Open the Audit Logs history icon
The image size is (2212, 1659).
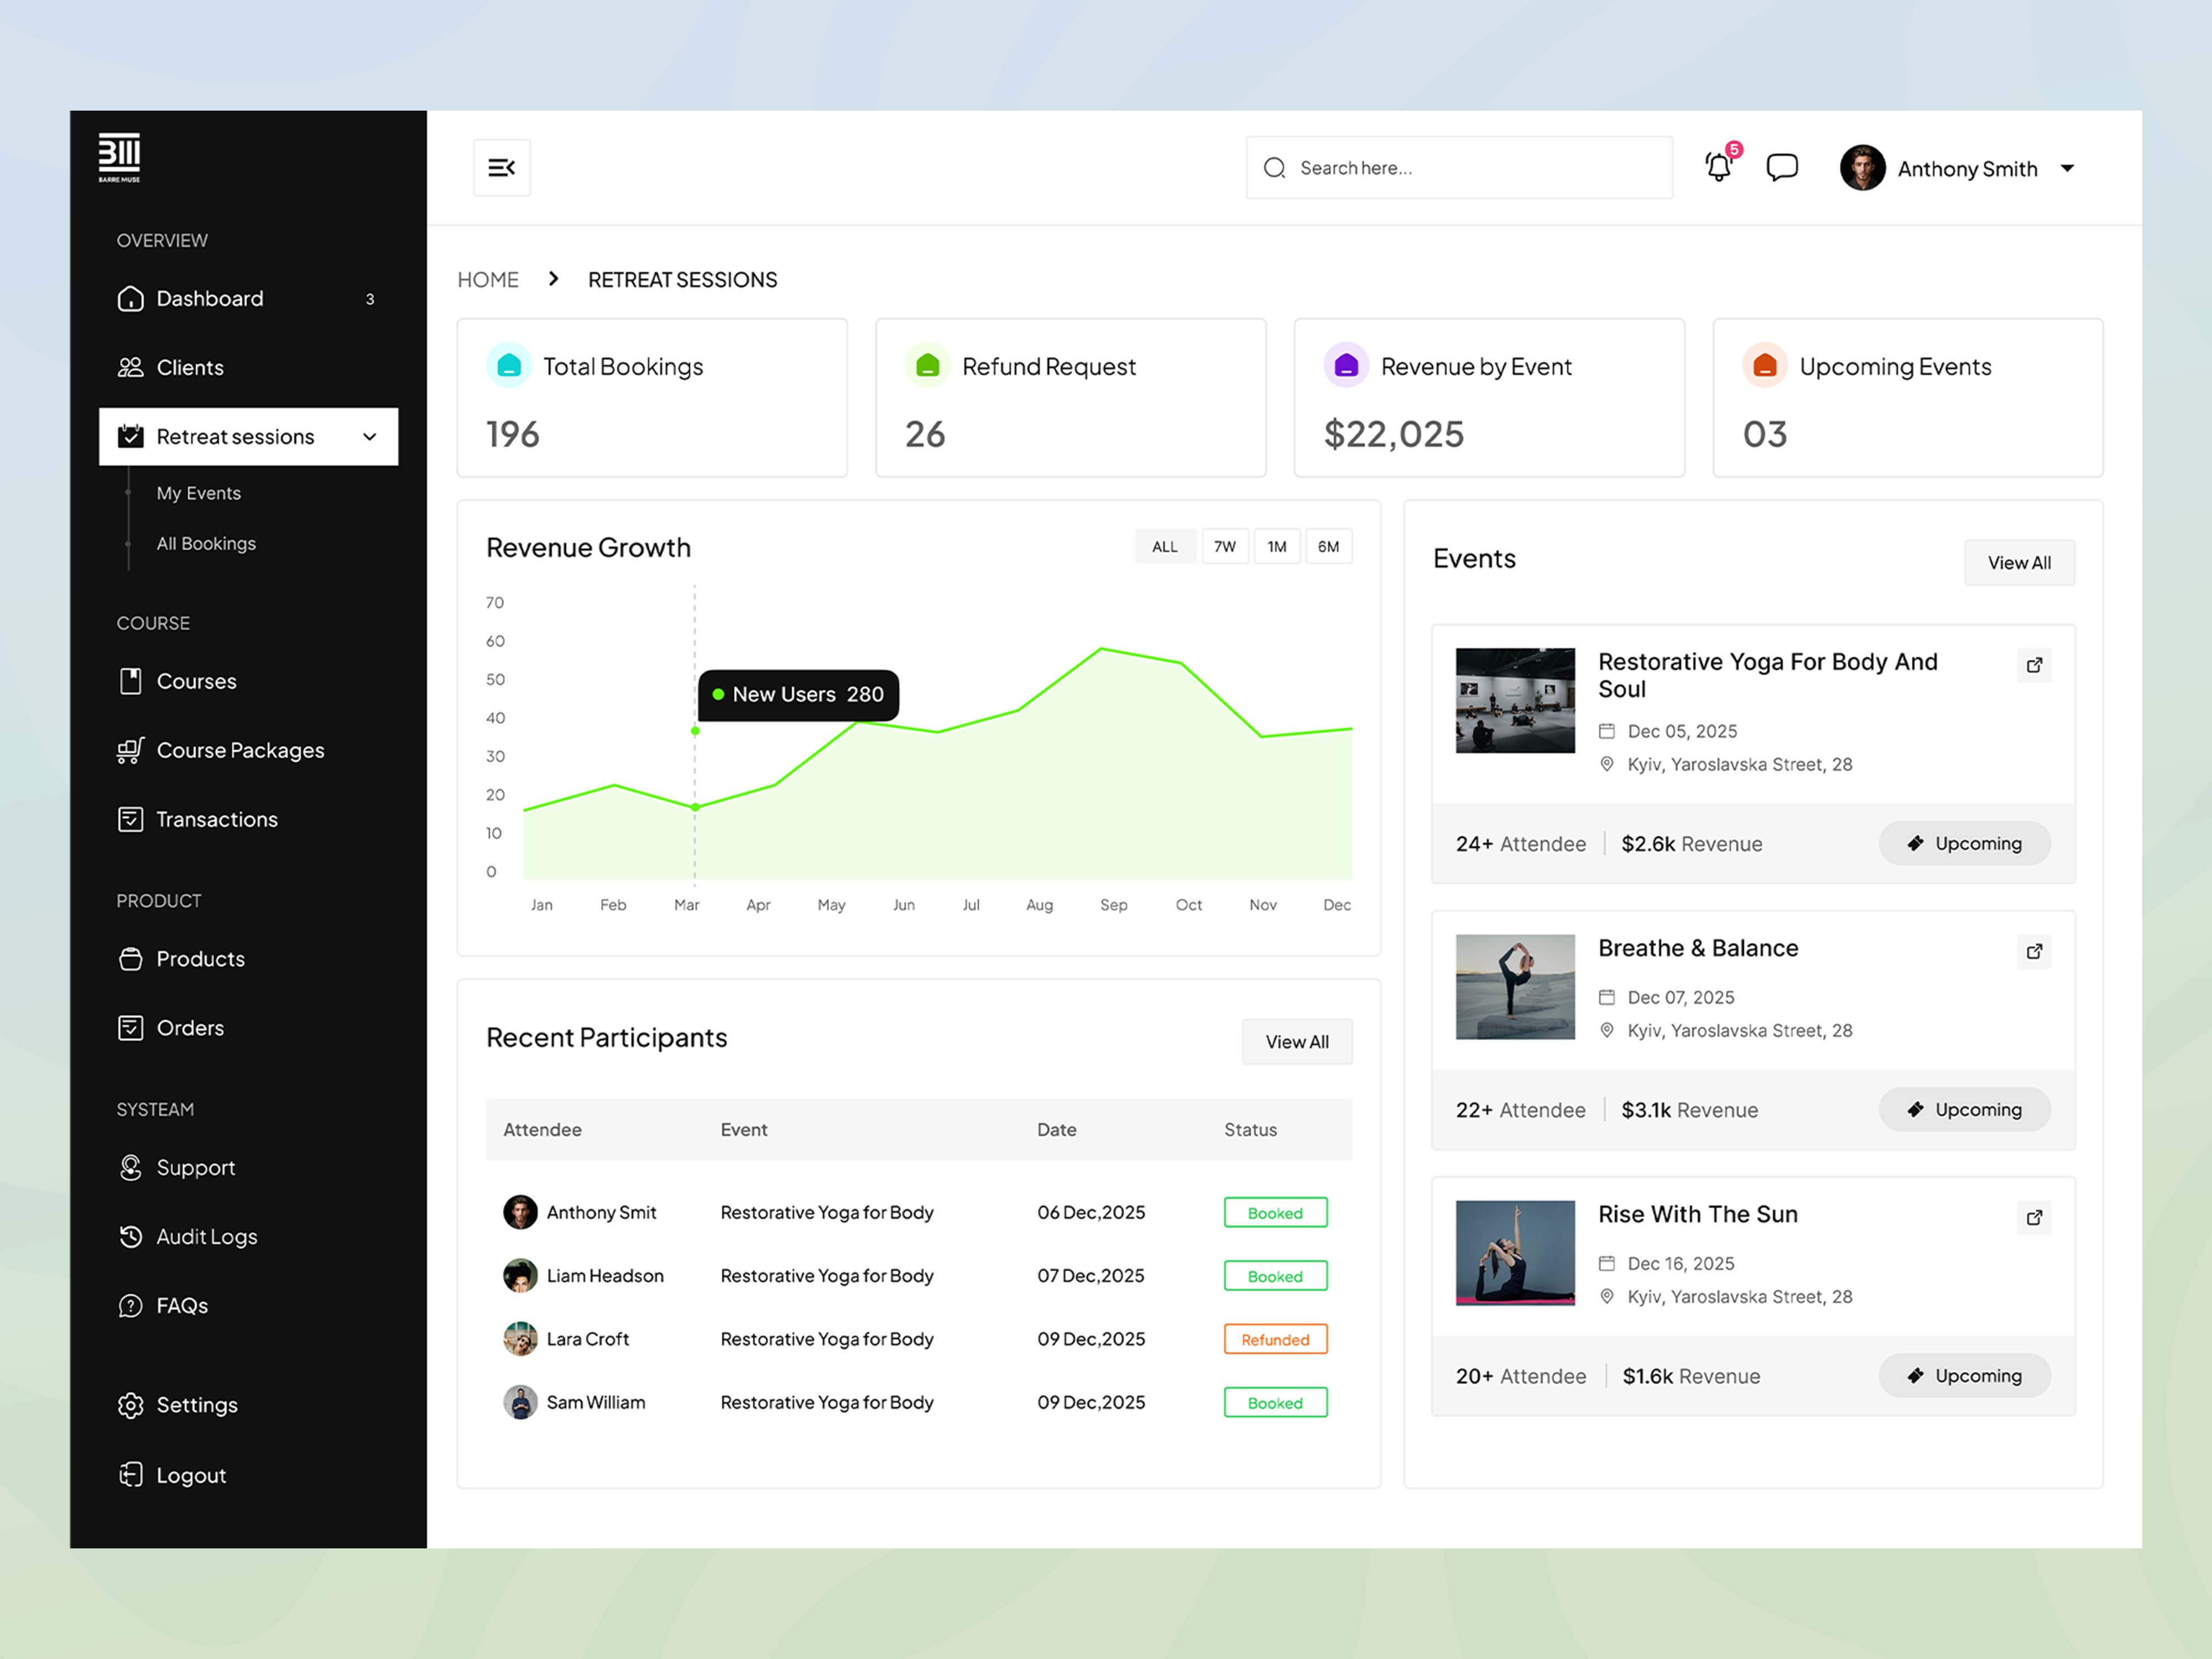[131, 1236]
